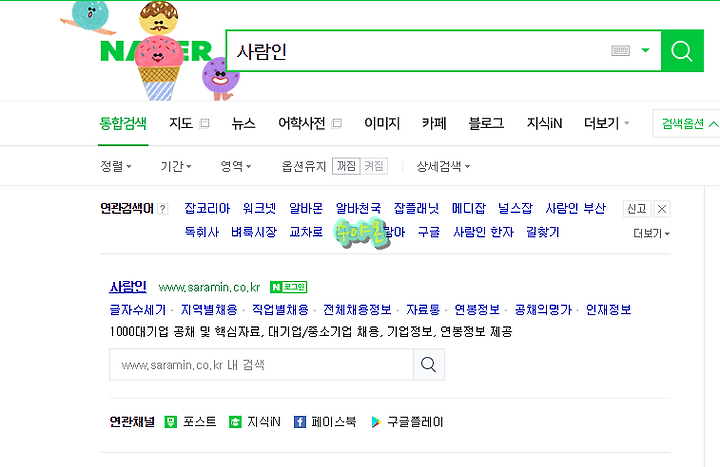Open the on-screen keyboard icon in search box

pos(620,51)
